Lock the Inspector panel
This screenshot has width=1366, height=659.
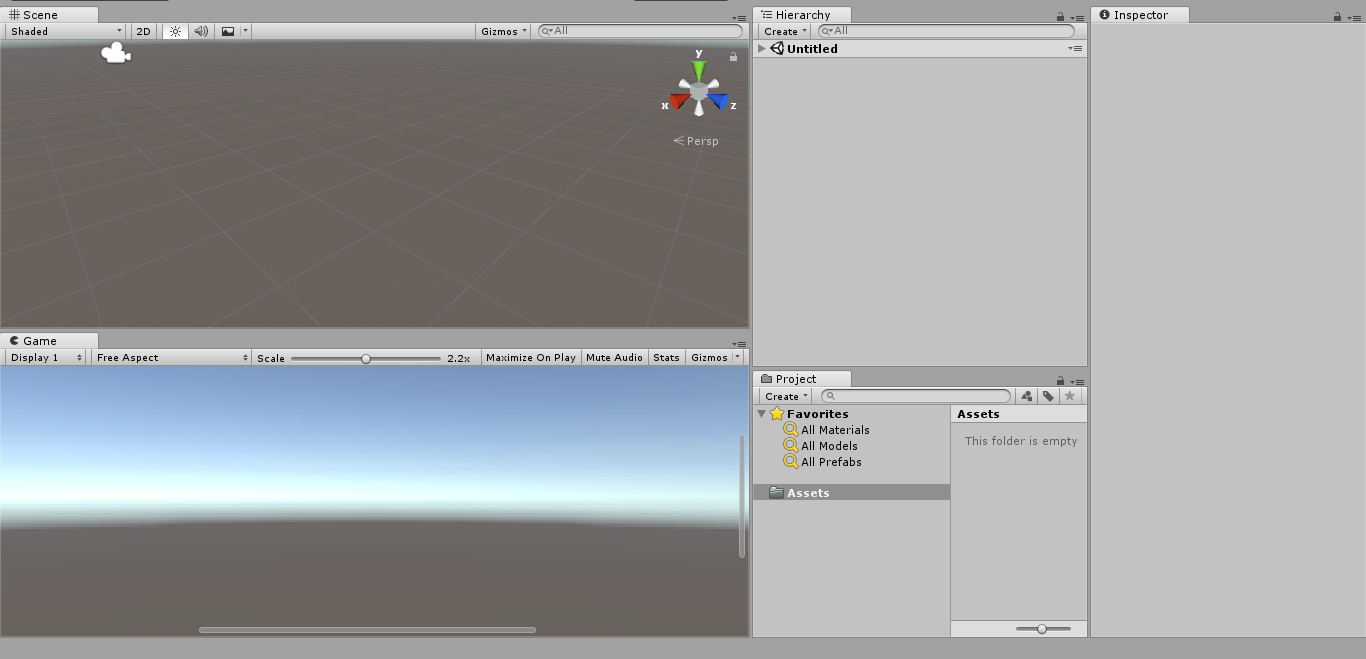[x=1337, y=17]
